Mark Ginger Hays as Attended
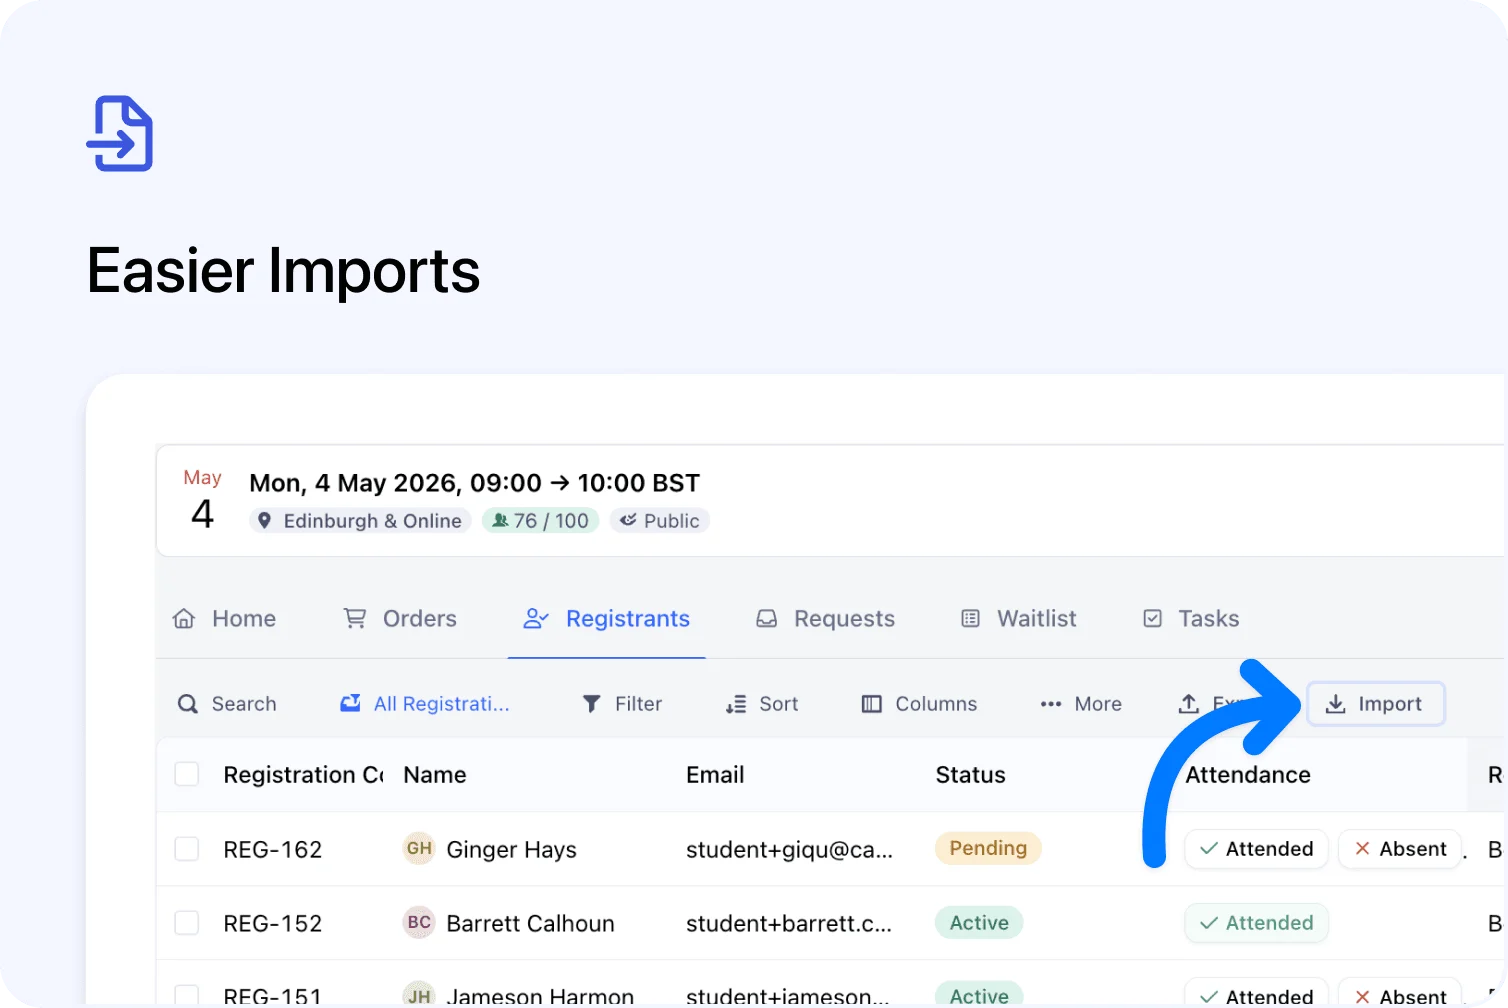 [x=1256, y=849]
